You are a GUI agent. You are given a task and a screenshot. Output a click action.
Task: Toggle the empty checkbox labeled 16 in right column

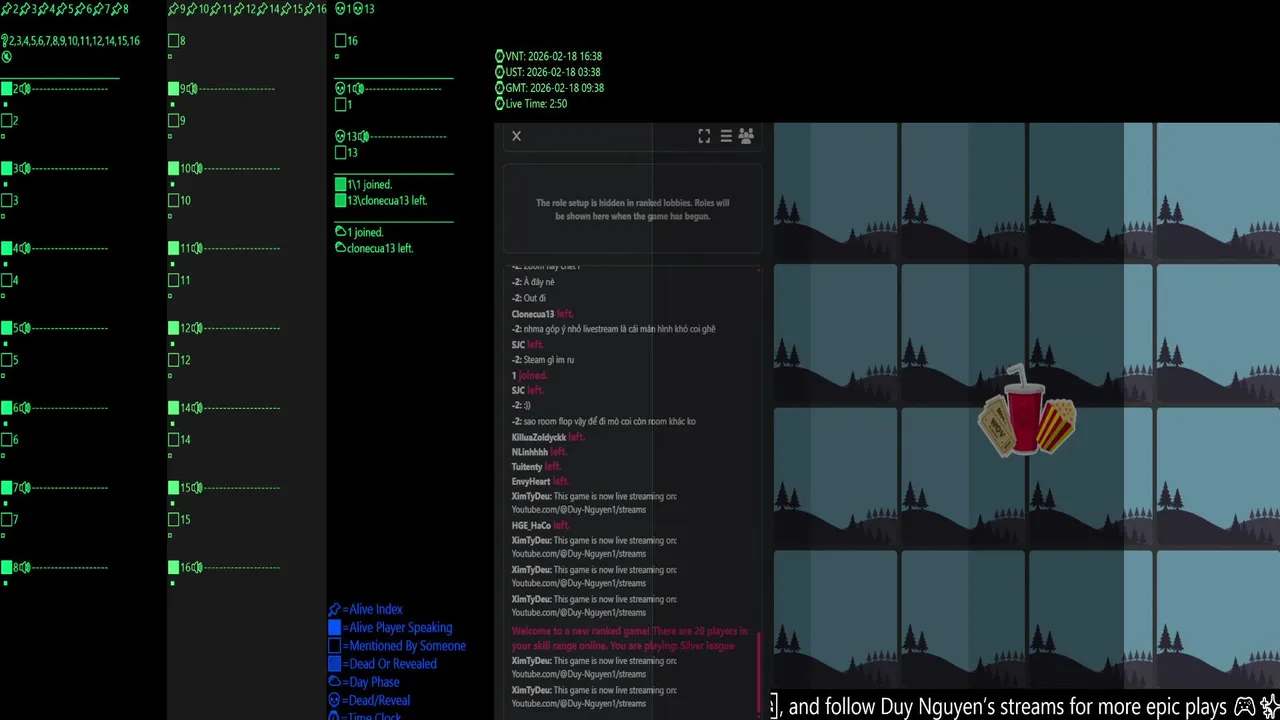(340, 41)
